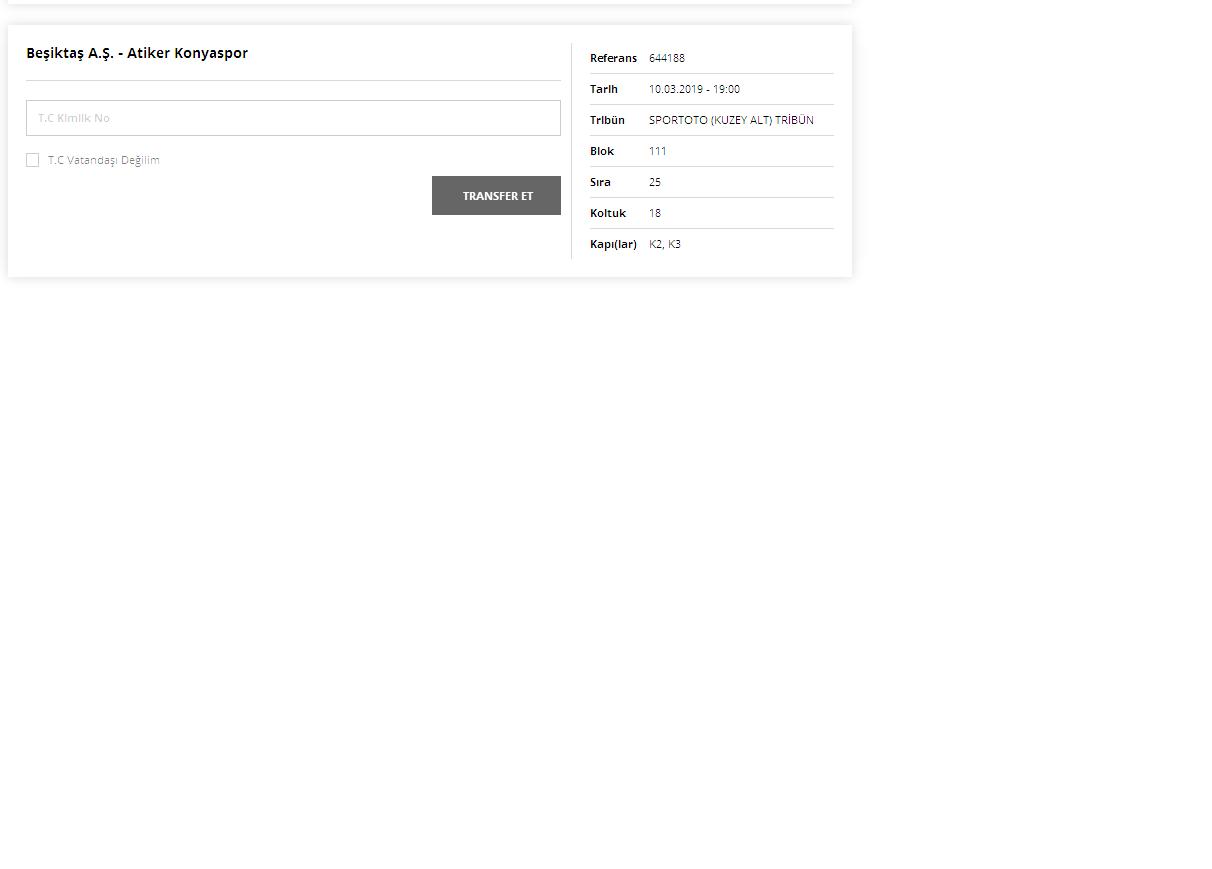The width and height of the screenshot is (1212, 869).
Task: Select the row number 25
Action: click(655, 182)
